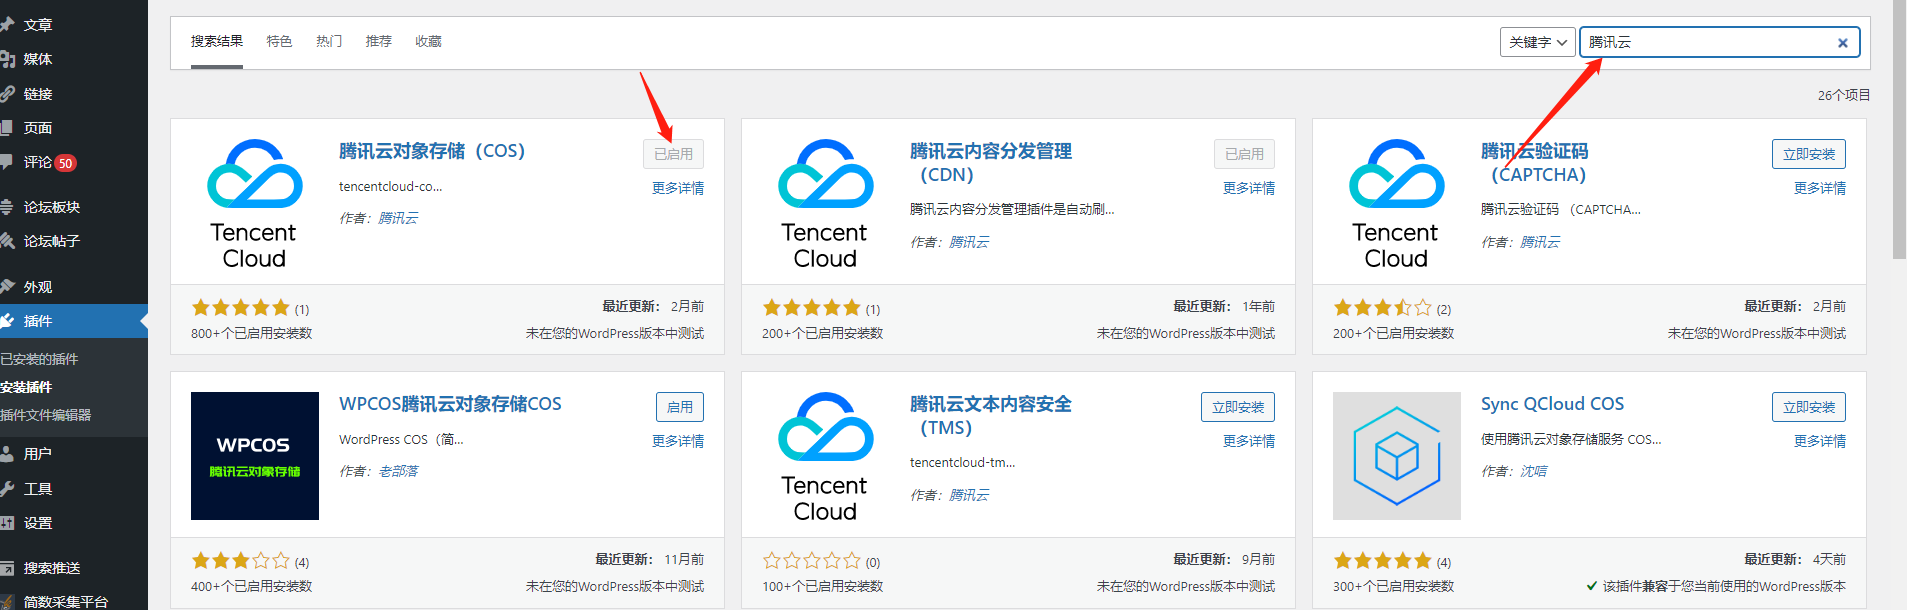This screenshot has width=1907, height=610.
Task: Click the 26个项目 count text
Action: point(1843,95)
